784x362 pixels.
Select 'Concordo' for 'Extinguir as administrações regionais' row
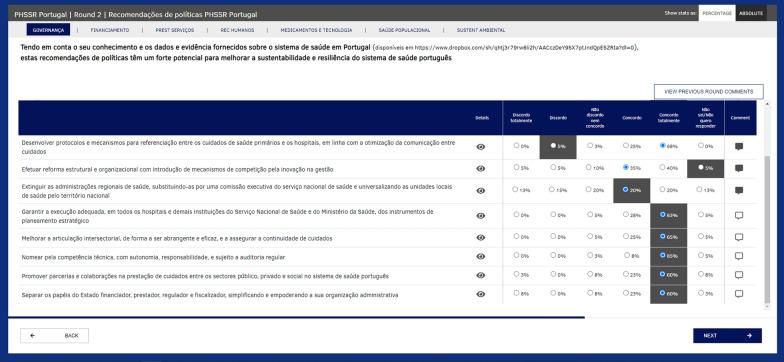626,190
